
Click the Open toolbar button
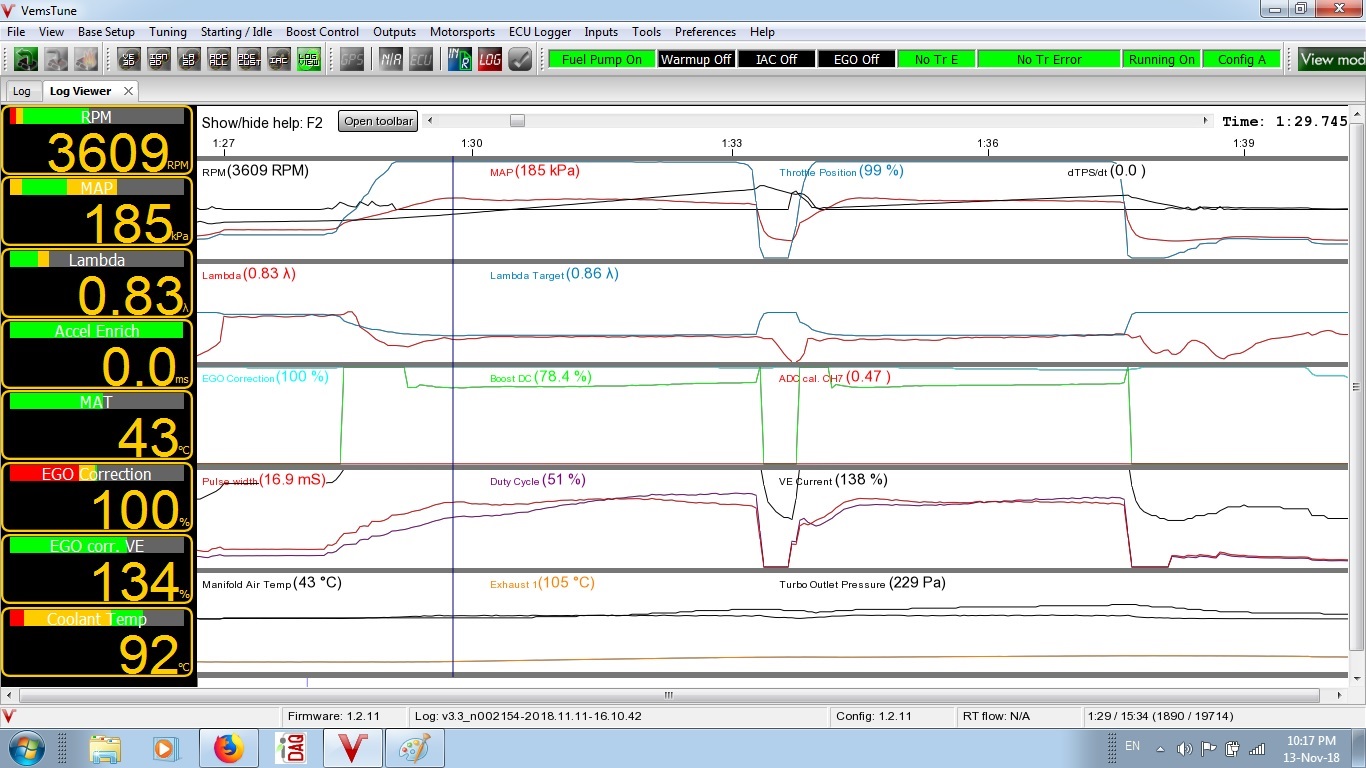pos(377,120)
